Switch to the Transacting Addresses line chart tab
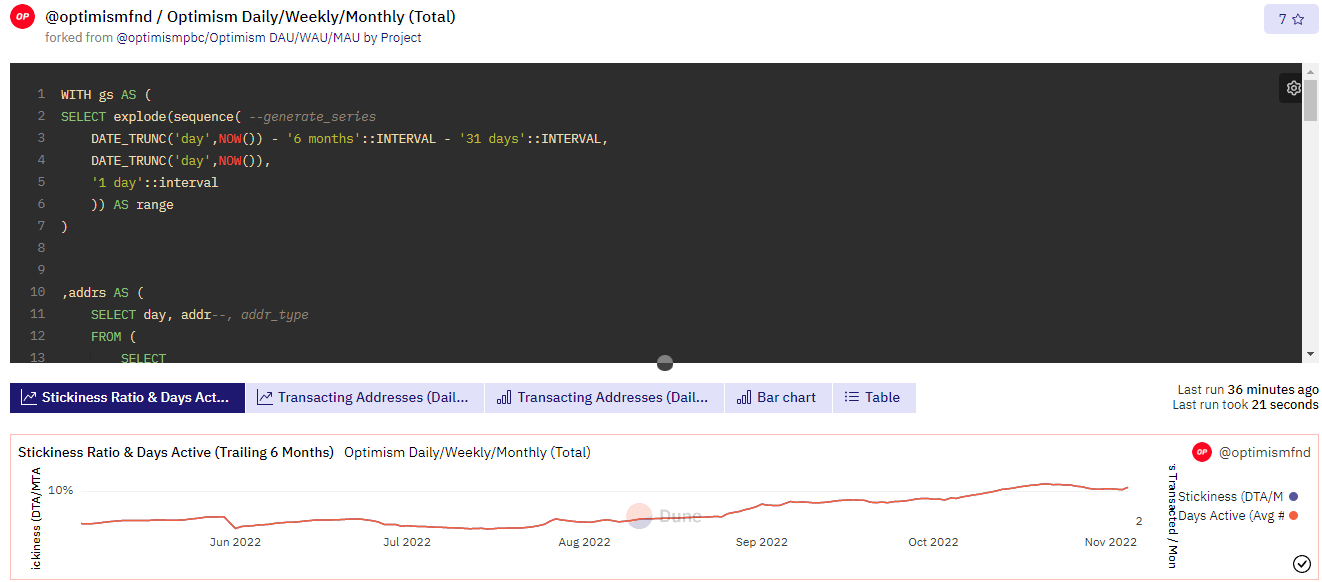This screenshot has height=582, width=1322. tap(364, 398)
